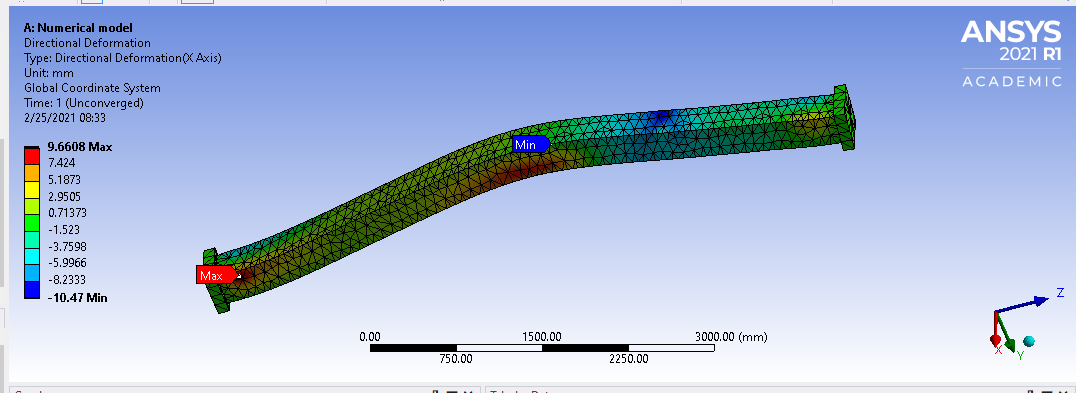Select the 9.6608 Max legend value
1076x393 pixels.
(x=78, y=147)
